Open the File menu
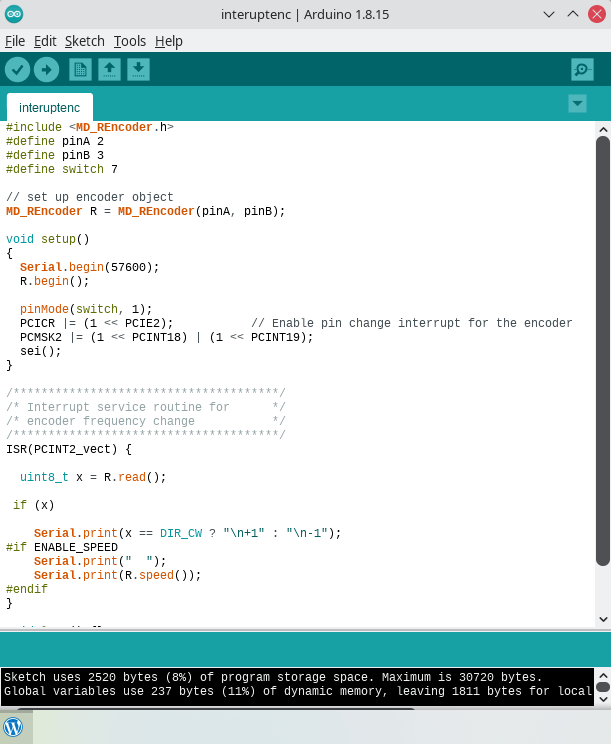 click(x=15, y=41)
